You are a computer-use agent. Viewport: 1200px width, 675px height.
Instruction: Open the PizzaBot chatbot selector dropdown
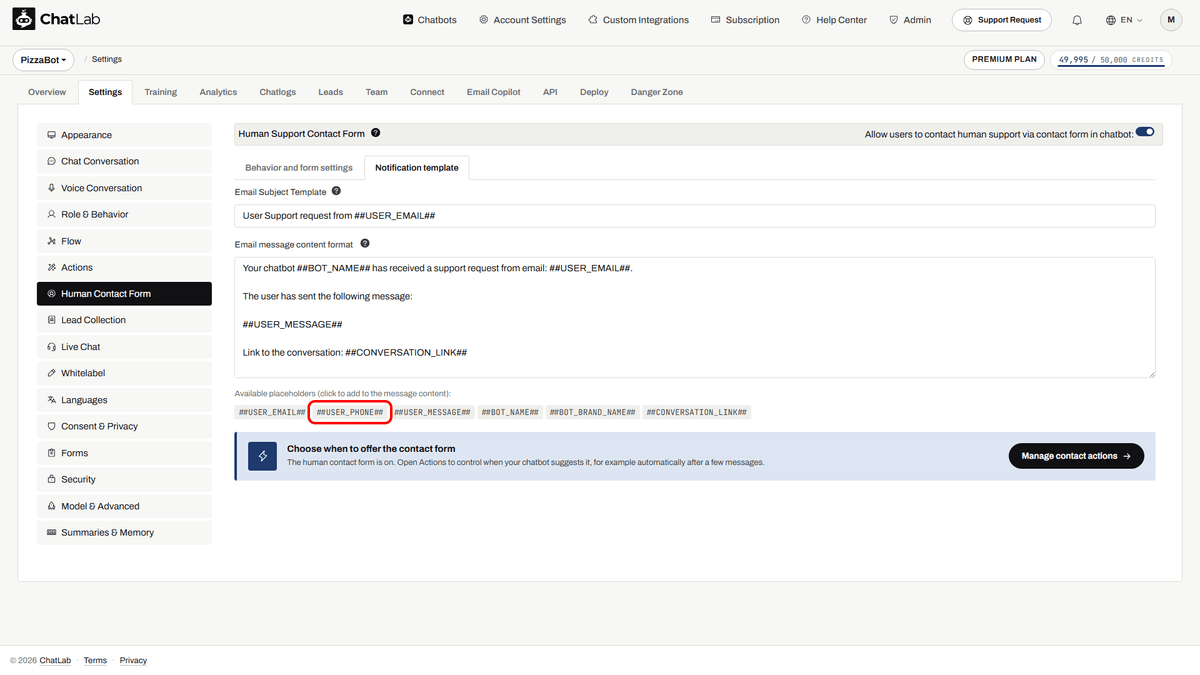point(44,60)
